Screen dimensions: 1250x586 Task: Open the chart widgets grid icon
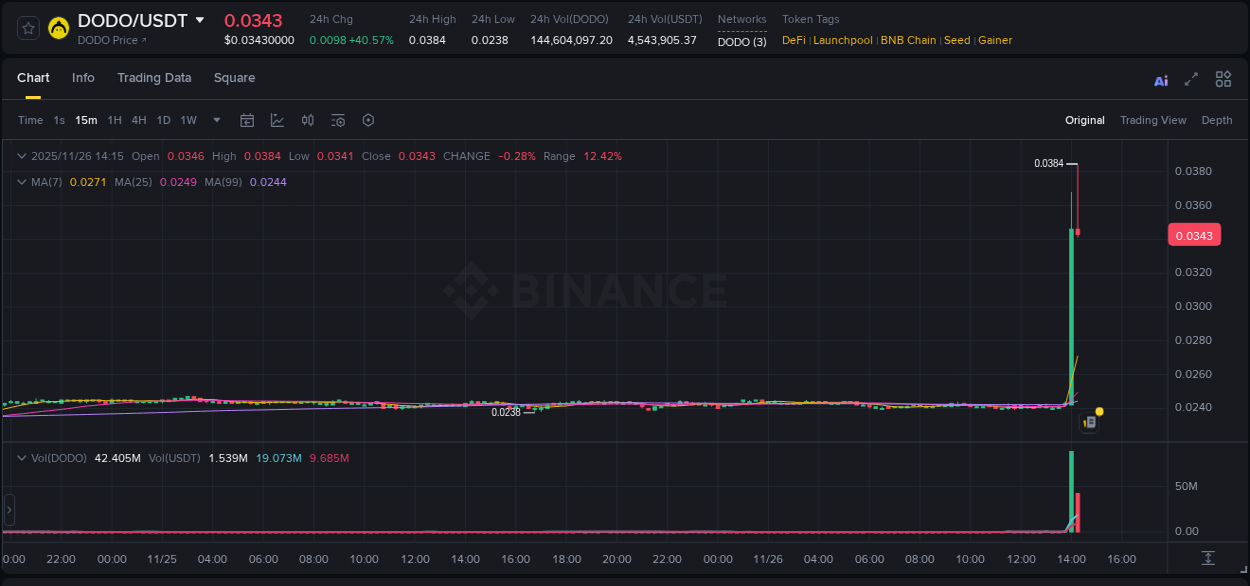1223,79
